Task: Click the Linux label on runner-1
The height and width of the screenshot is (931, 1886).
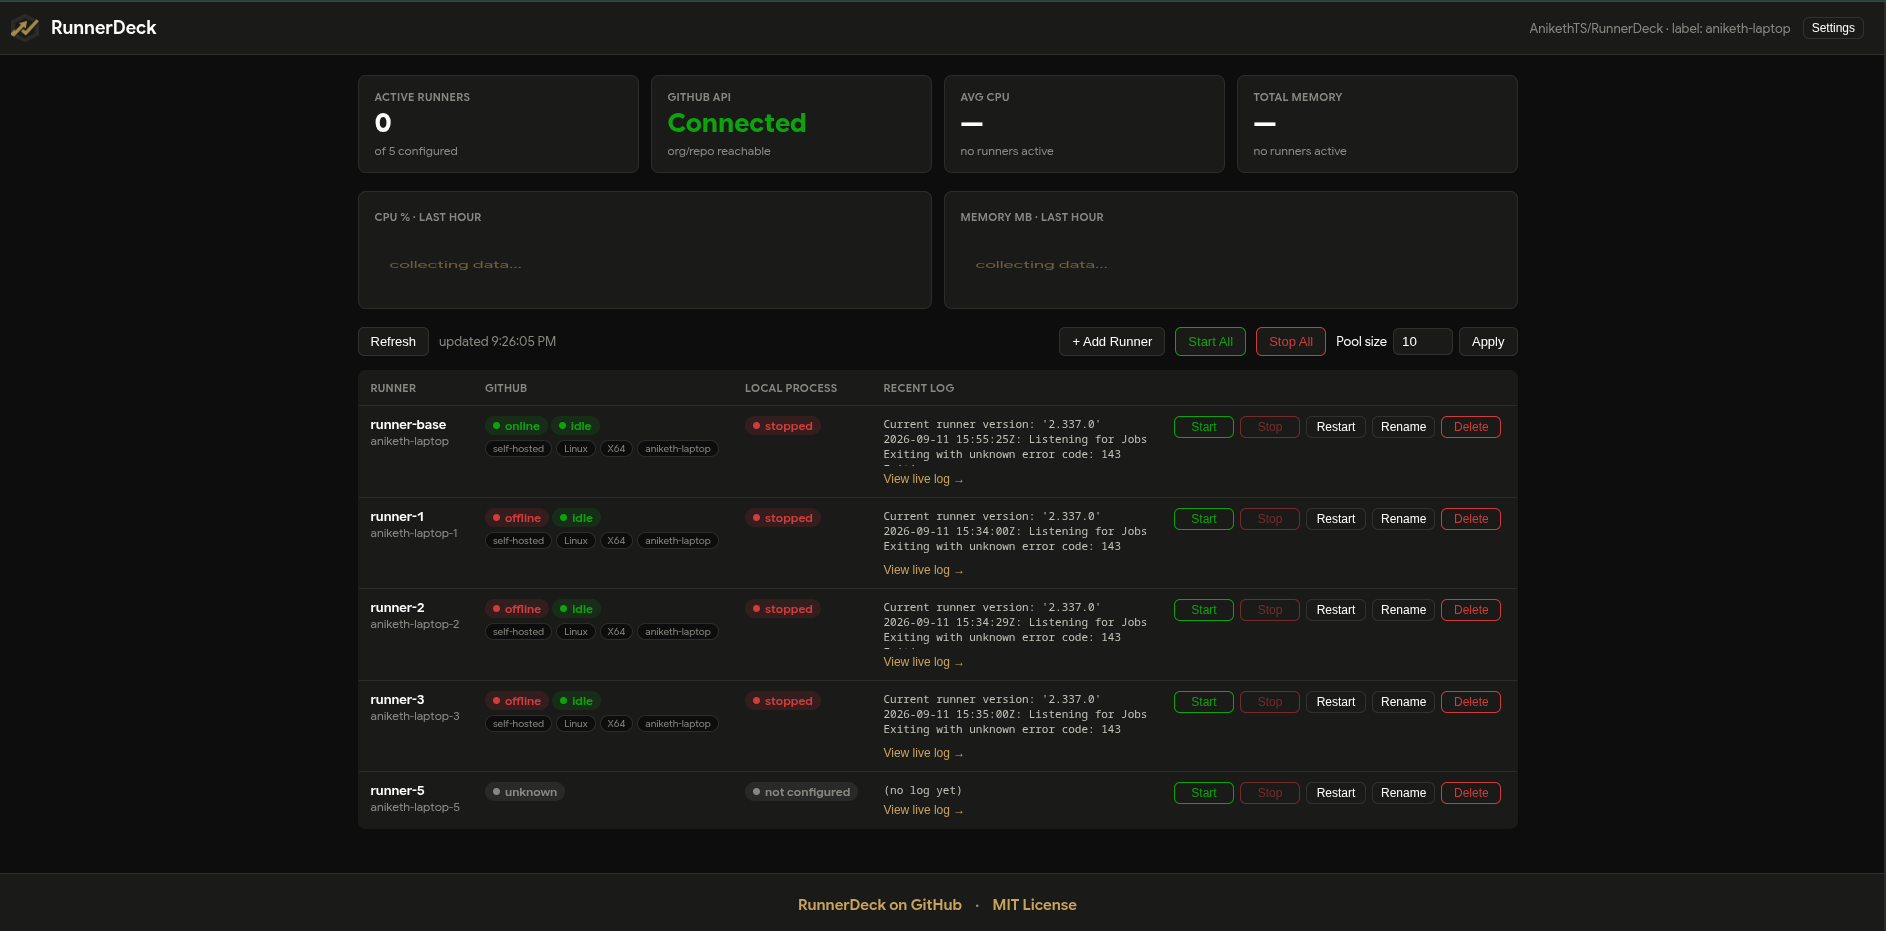Action: click(576, 541)
